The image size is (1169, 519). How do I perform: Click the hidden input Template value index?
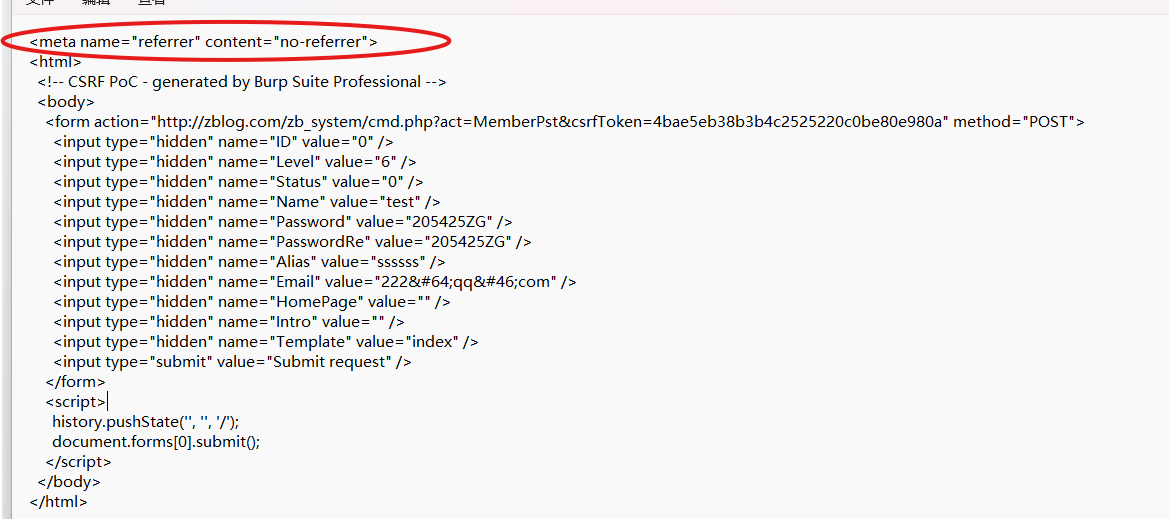pyautogui.click(x=265, y=342)
